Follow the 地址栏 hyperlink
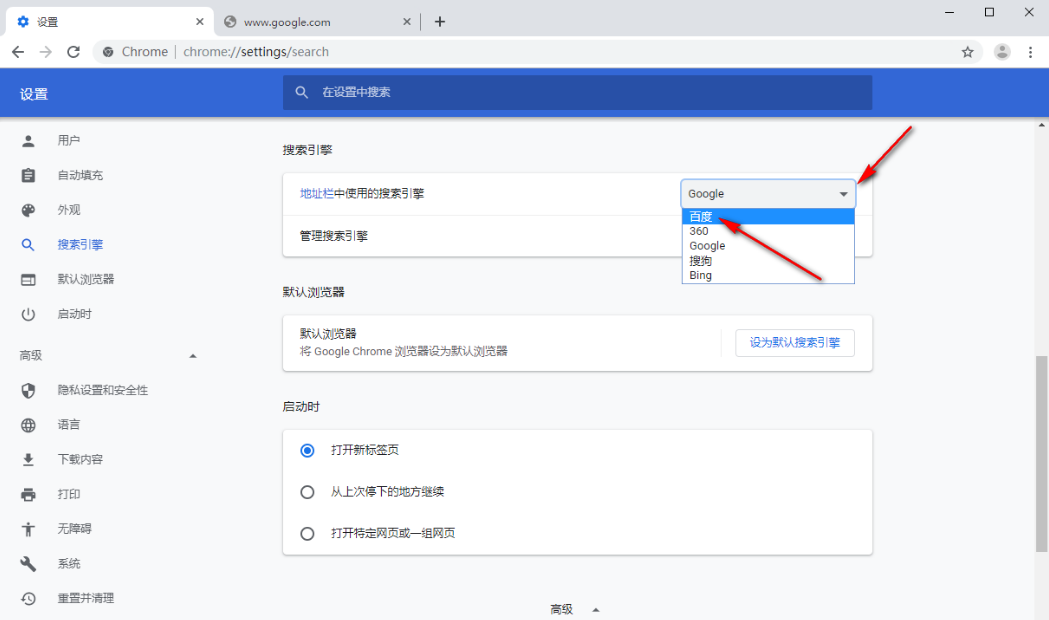Screen dimensions: 1049x620 [x=316, y=194]
